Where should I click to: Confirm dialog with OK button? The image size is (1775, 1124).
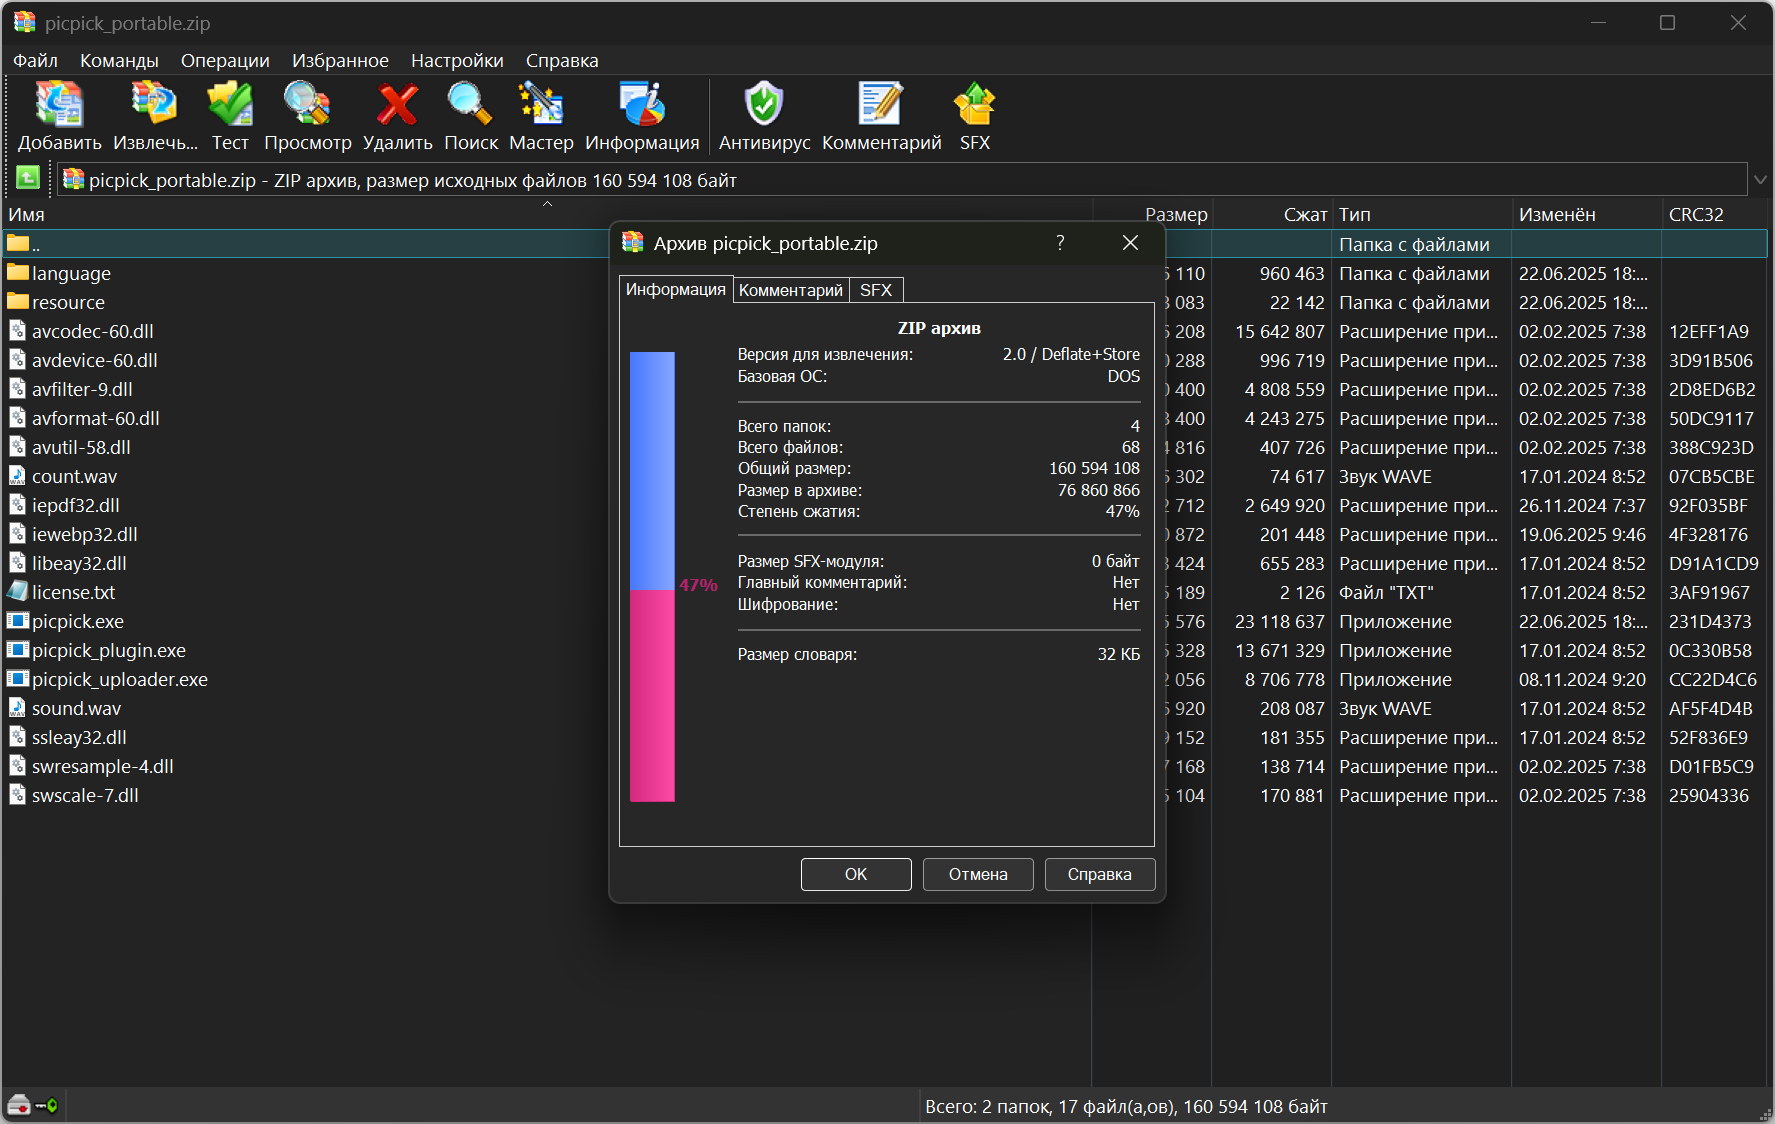click(856, 874)
